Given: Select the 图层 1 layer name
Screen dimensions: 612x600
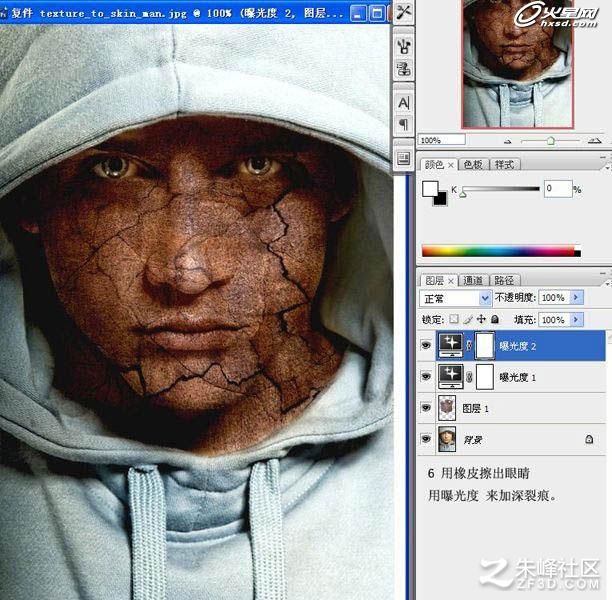Looking at the screenshot, I should coord(475,408).
